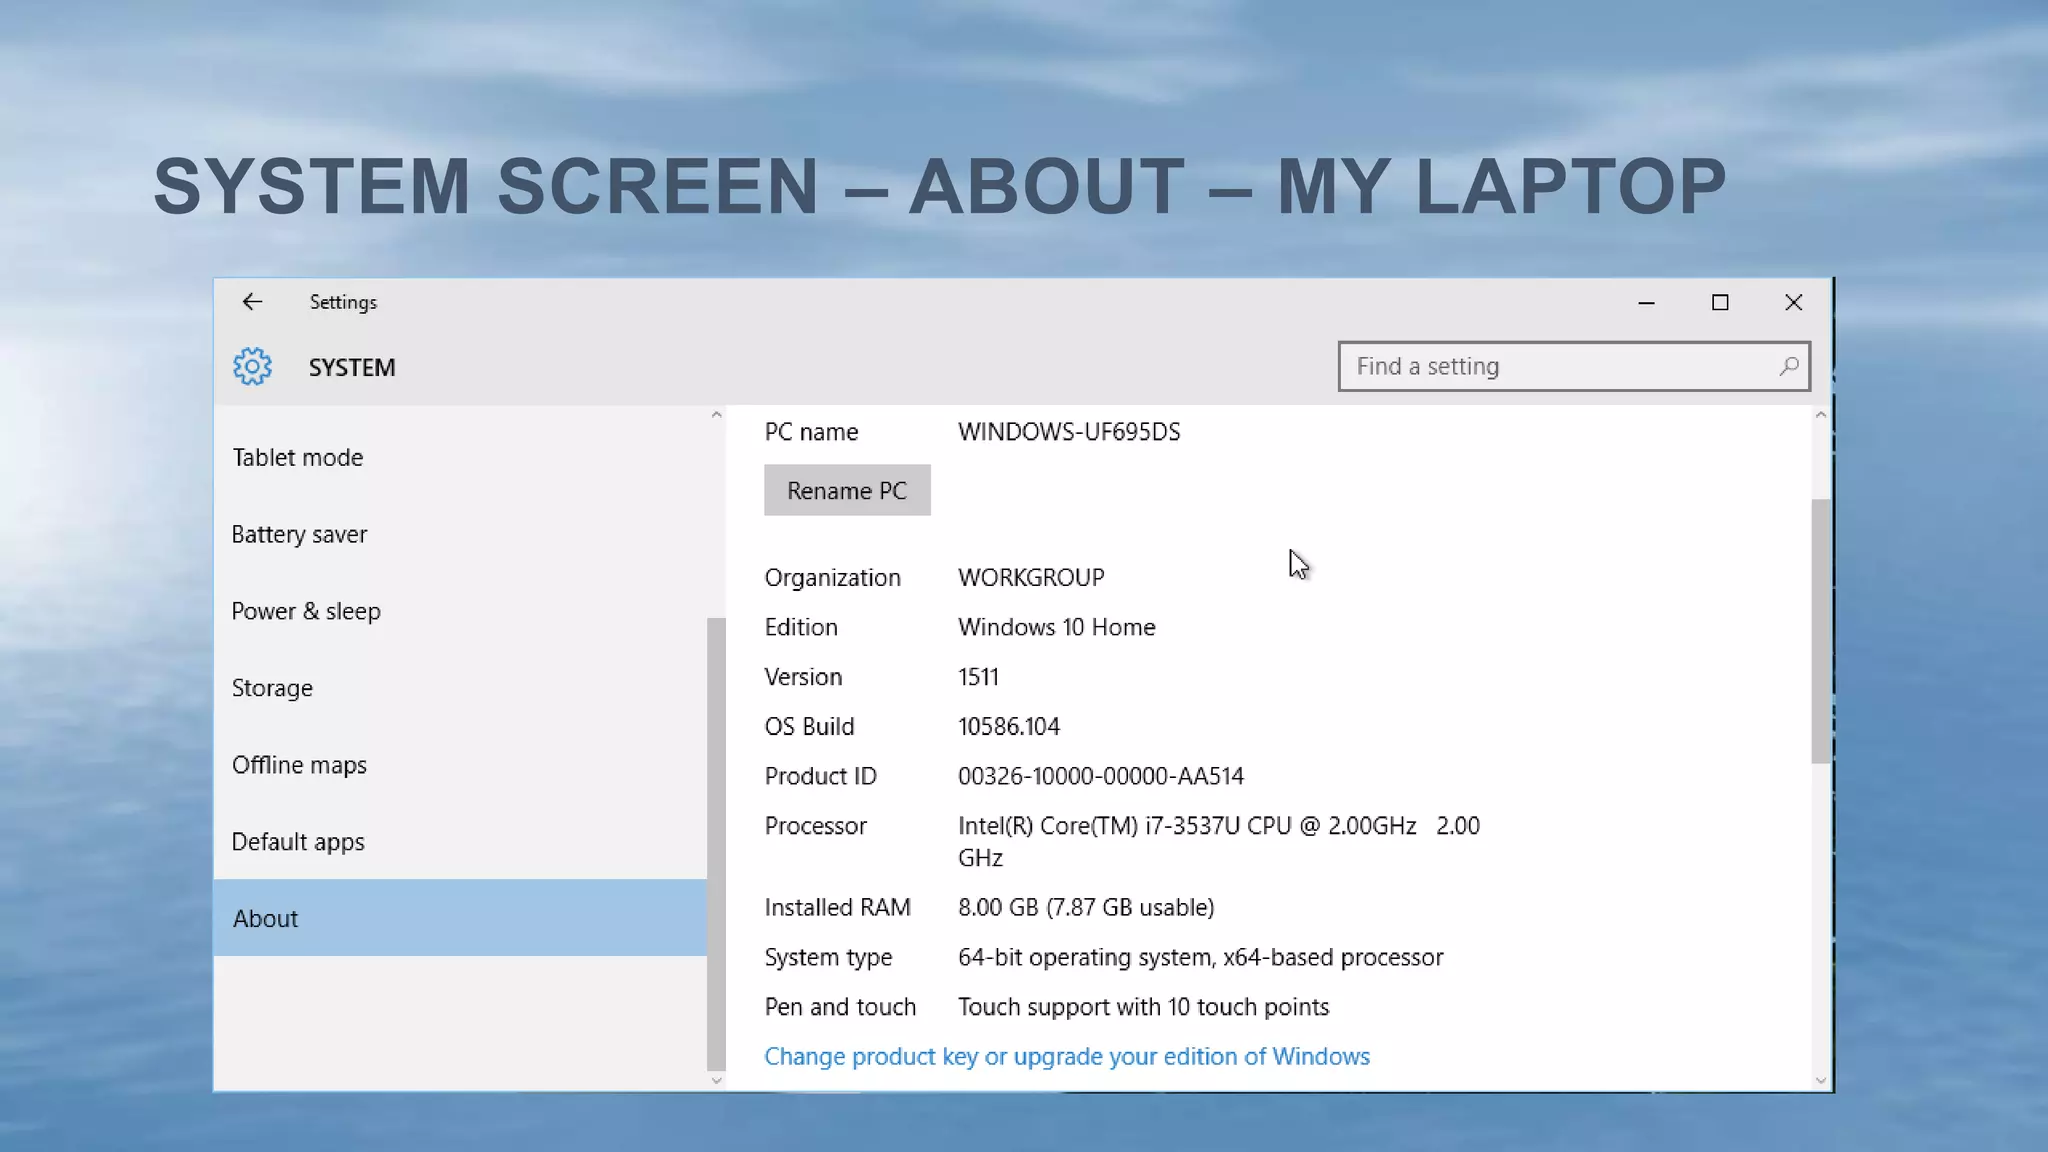Click the Installed RAM label
This screenshot has height=1152, width=2048.
pyautogui.click(x=837, y=908)
